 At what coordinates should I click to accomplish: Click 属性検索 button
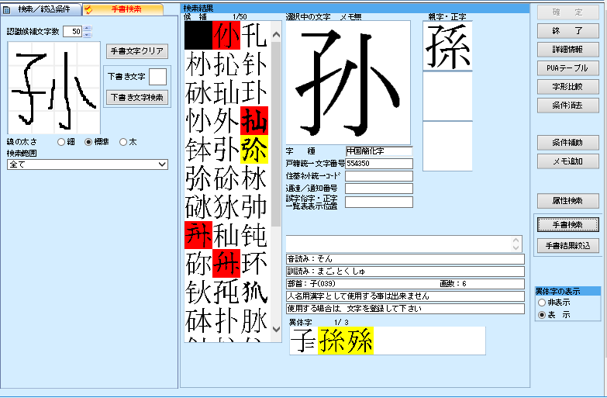point(568,201)
